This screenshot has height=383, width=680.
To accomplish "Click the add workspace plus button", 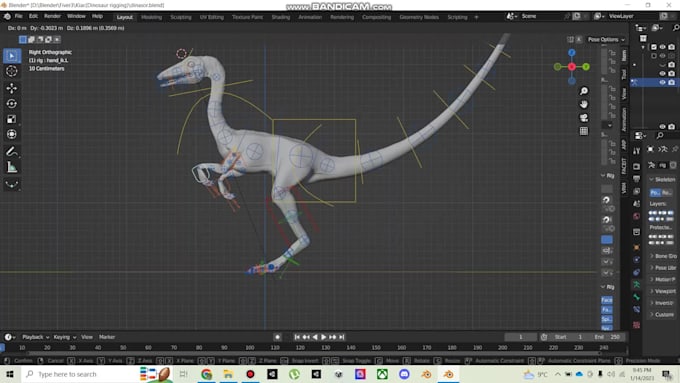I will tap(476, 17).
